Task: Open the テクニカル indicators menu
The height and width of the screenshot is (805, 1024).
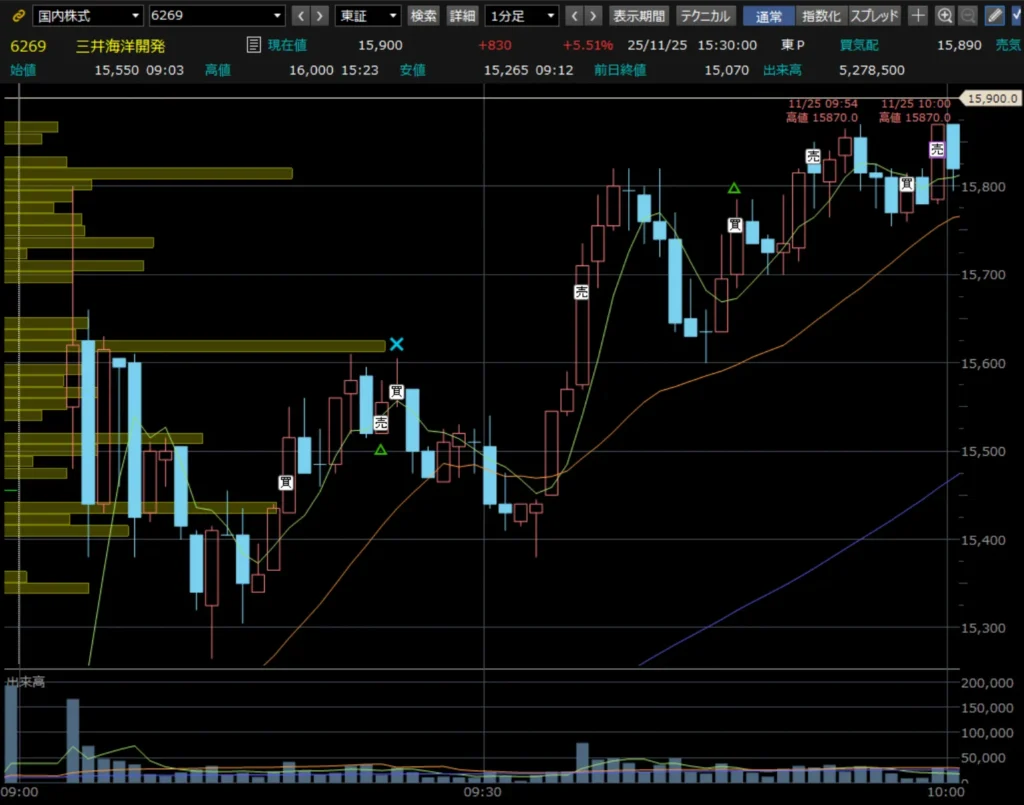Action: coord(706,16)
